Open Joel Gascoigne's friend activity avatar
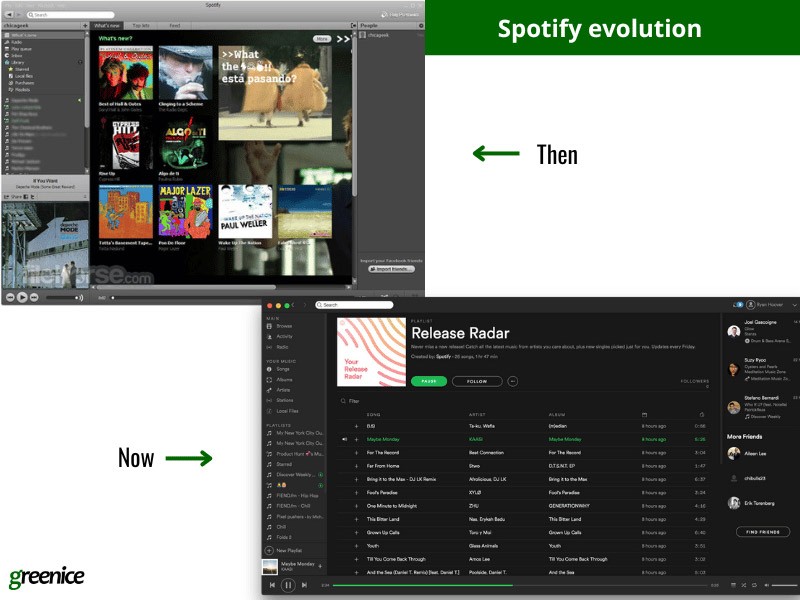This screenshot has width=800, height=600. (734, 331)
